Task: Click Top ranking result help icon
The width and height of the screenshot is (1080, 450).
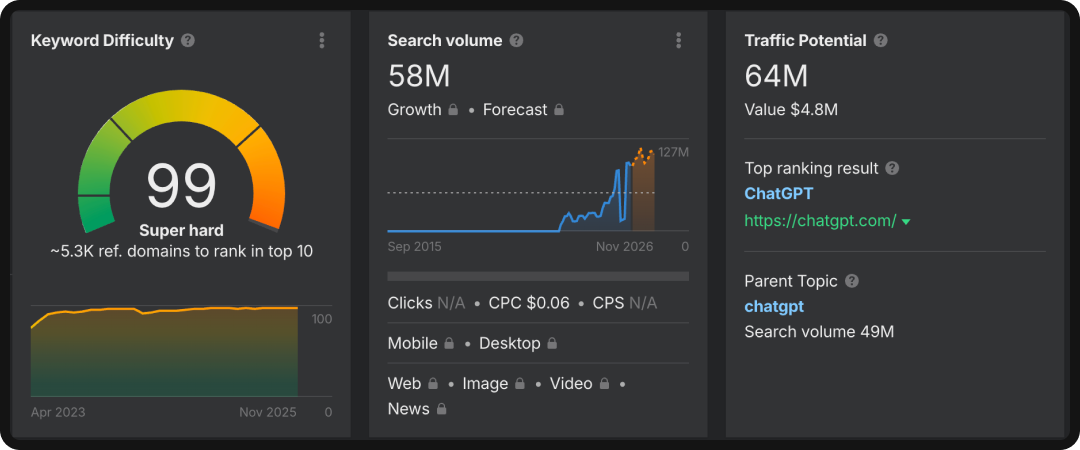Action: coord(892,168)
